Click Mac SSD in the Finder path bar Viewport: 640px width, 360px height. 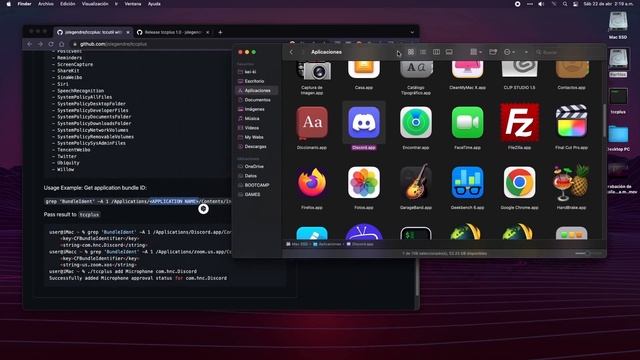(x=297, y=244)
